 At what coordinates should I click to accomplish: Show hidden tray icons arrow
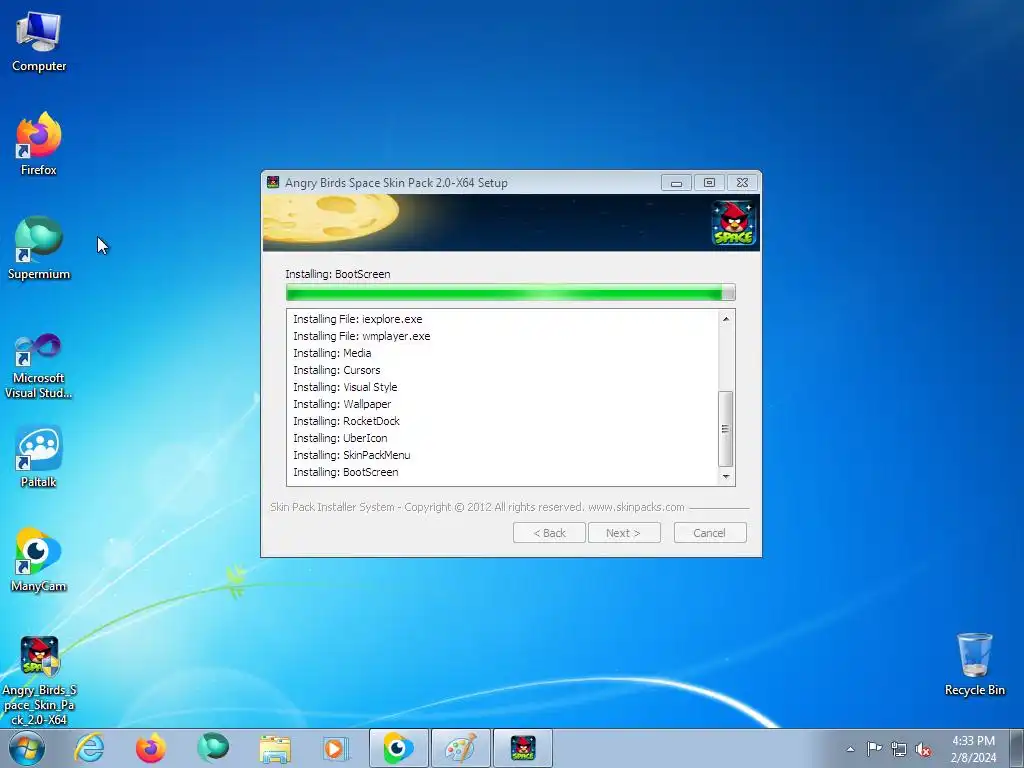(850, 749)
